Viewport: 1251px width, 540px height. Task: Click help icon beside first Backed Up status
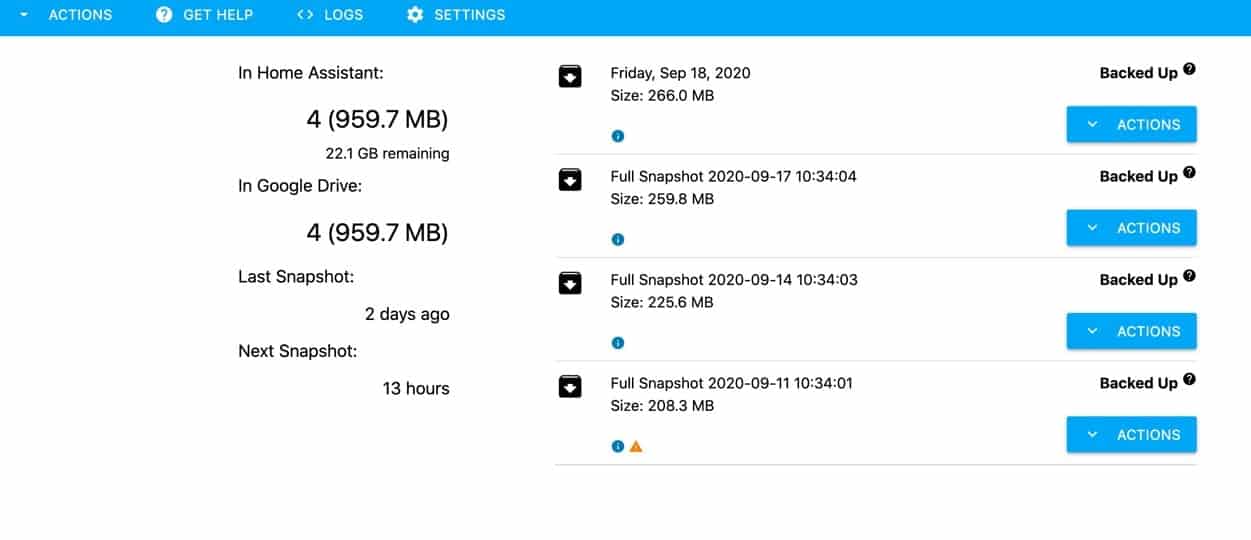1189,70
